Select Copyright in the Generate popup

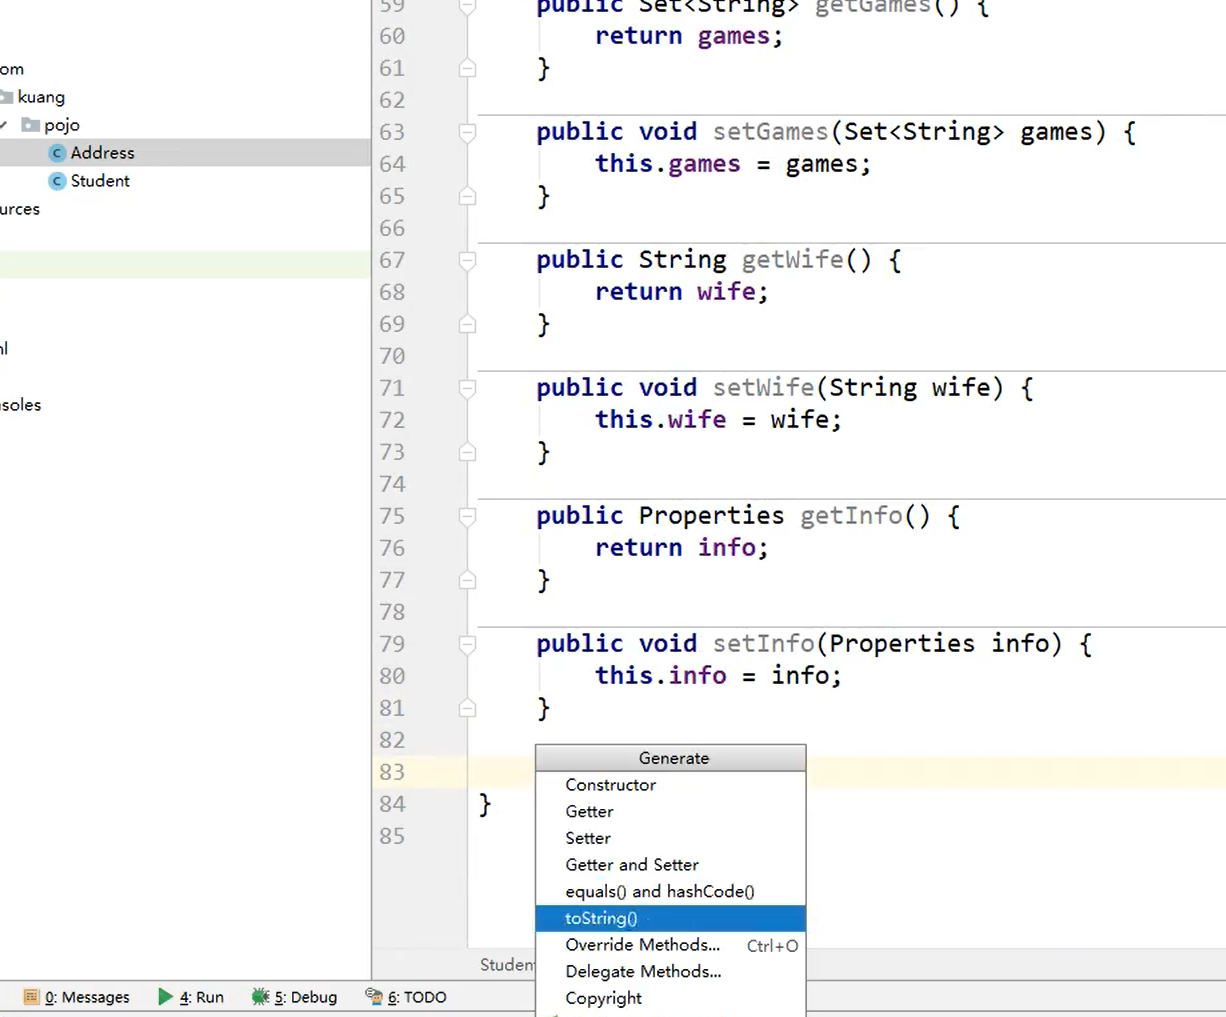click(x=670, y=998)
